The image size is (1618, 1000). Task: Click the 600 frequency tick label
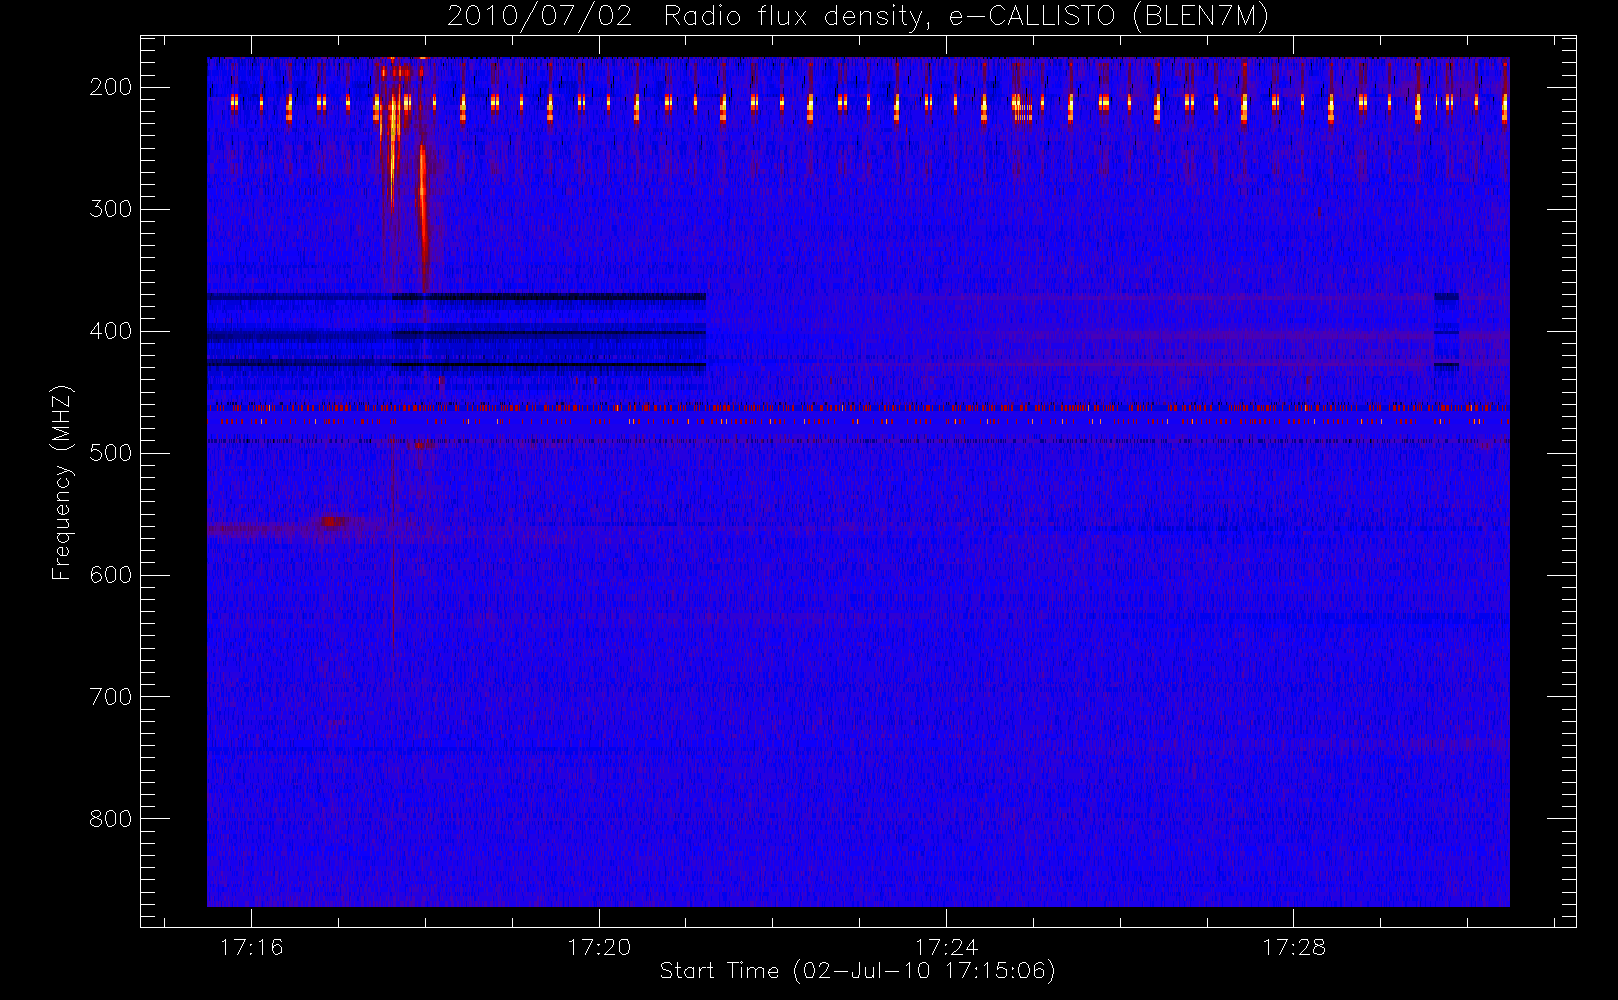111,575
